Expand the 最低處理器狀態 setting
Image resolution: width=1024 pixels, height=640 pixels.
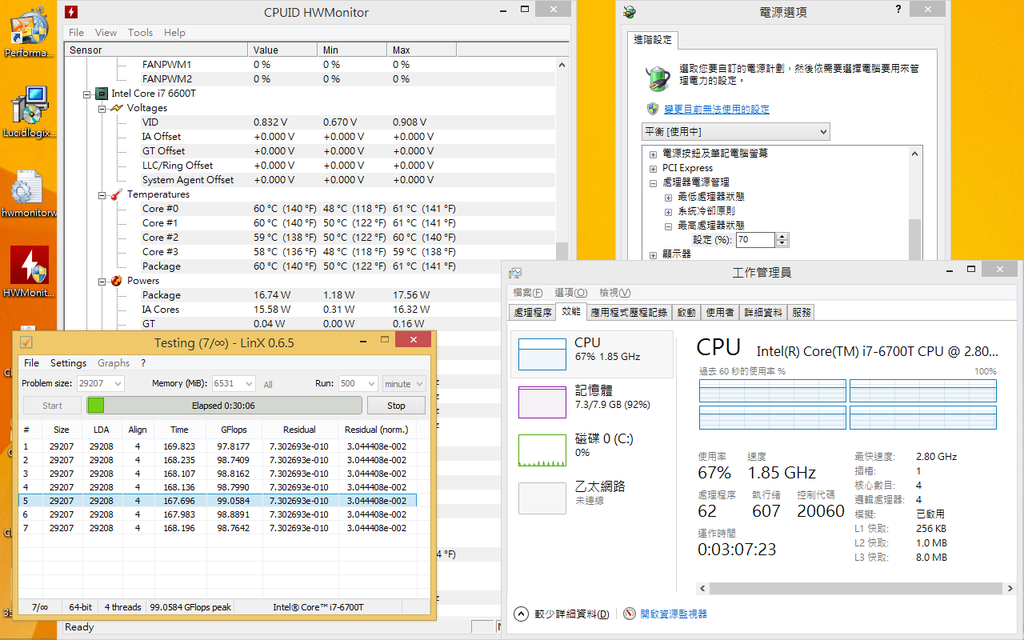668,197
